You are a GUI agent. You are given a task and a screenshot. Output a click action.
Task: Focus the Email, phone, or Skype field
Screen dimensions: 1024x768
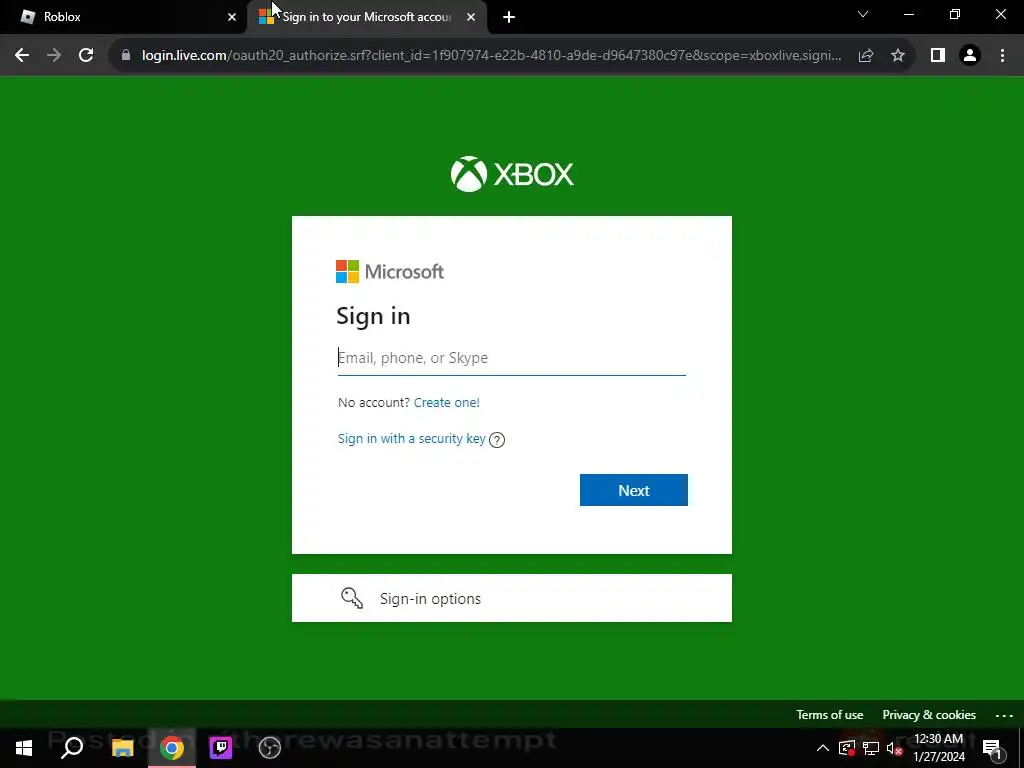(511, 358)
